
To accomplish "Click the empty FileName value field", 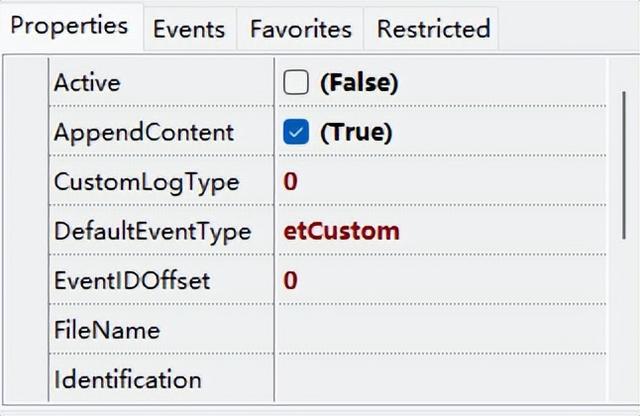I will coord(440,329).
